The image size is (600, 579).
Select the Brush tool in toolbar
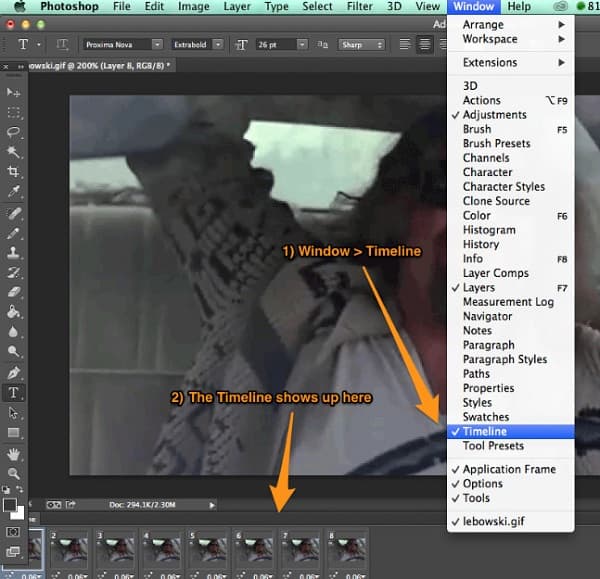point(13,233)
